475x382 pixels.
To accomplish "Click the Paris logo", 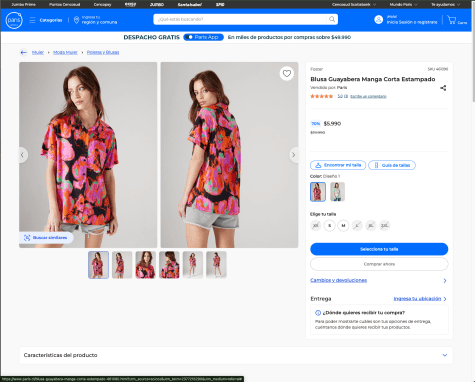I will 14,20.
